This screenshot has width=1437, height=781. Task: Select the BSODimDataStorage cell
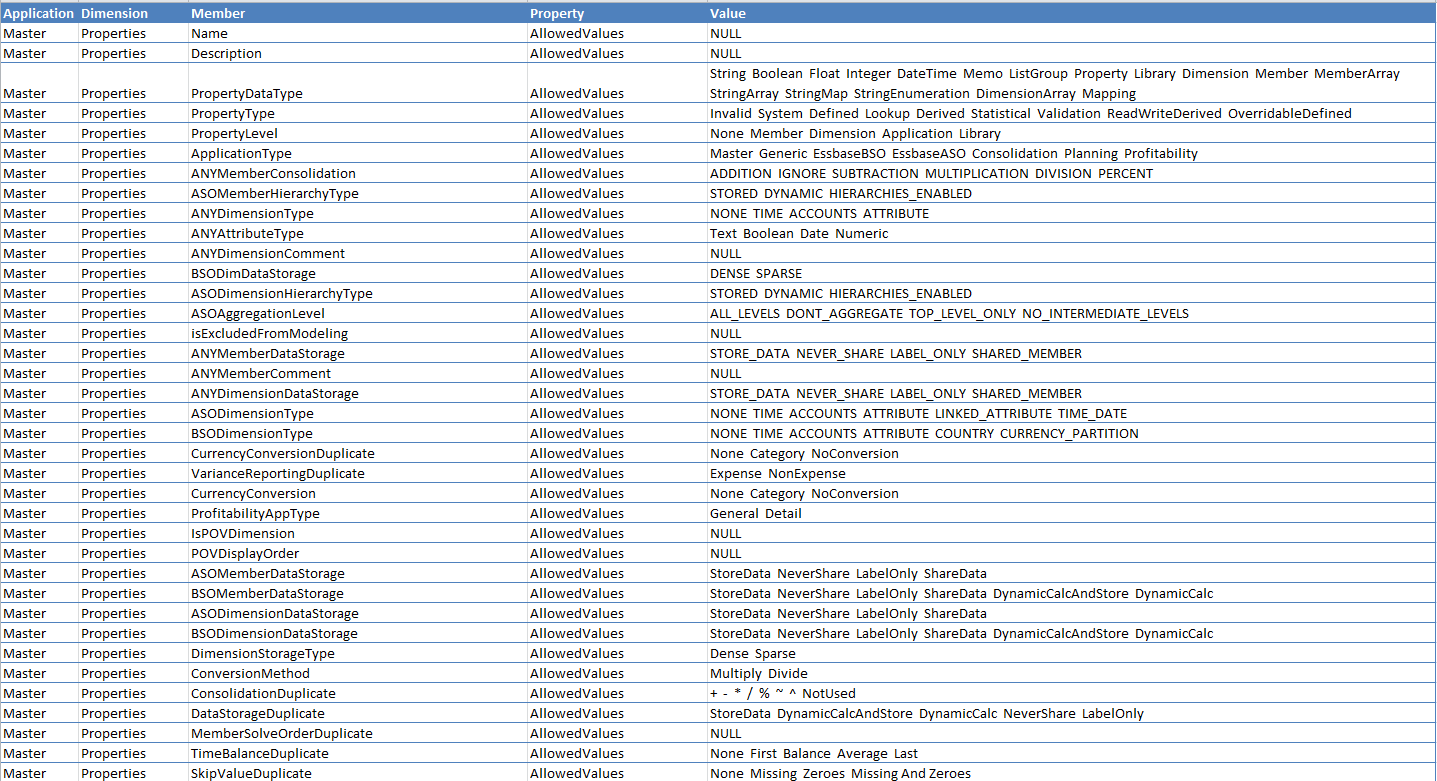coord(357,274)
